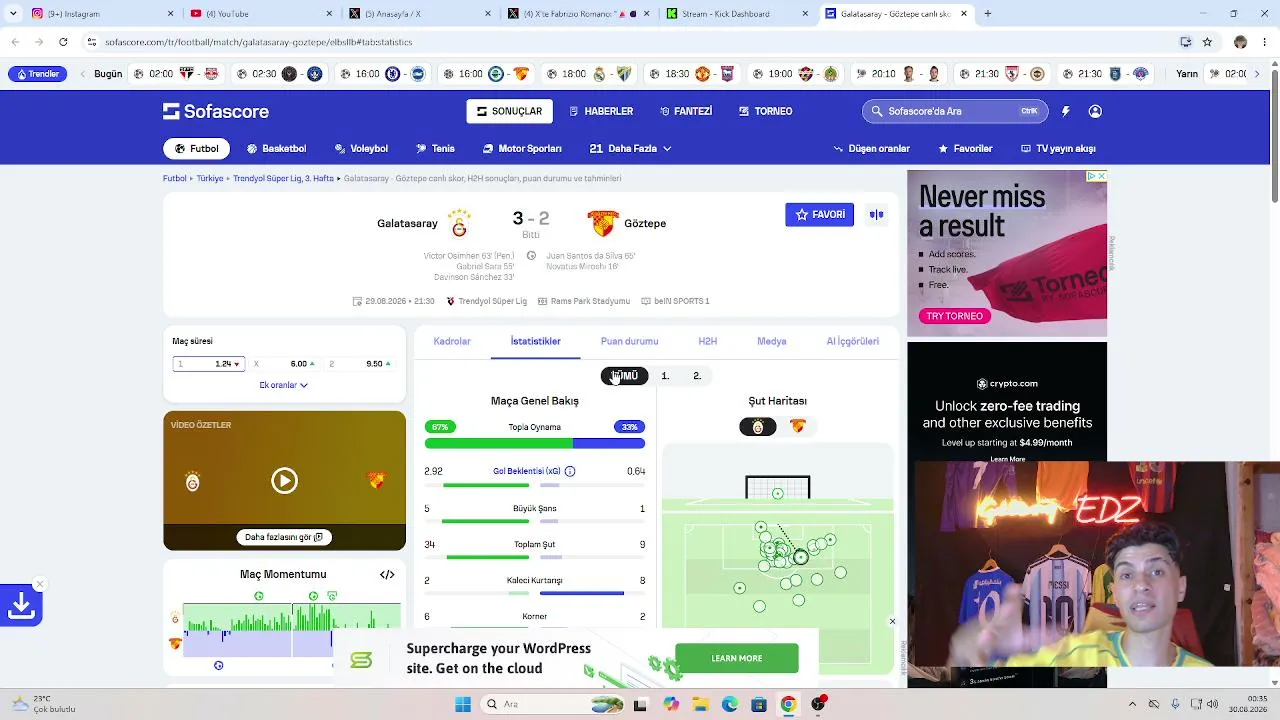
Task: Show Göztepe shots on shot map
Action: point(797,427)
